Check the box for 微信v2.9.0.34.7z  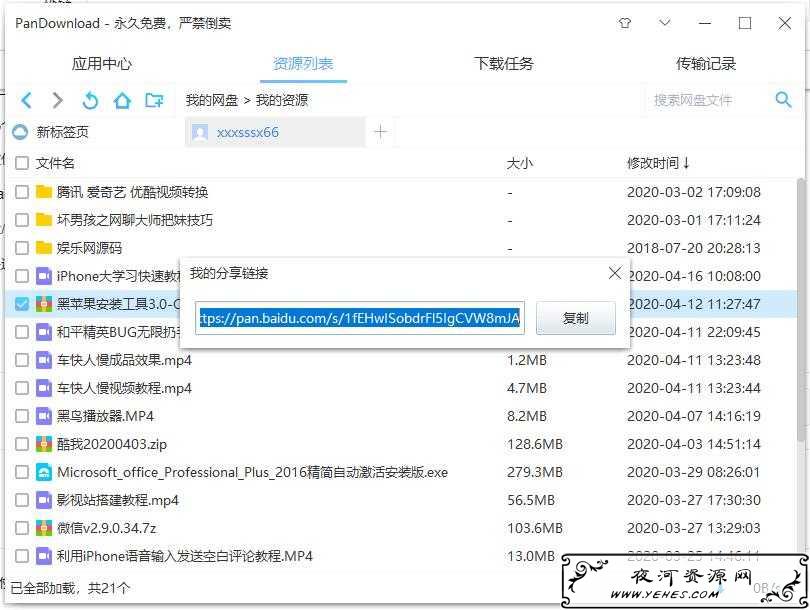[x=22, y=528]
